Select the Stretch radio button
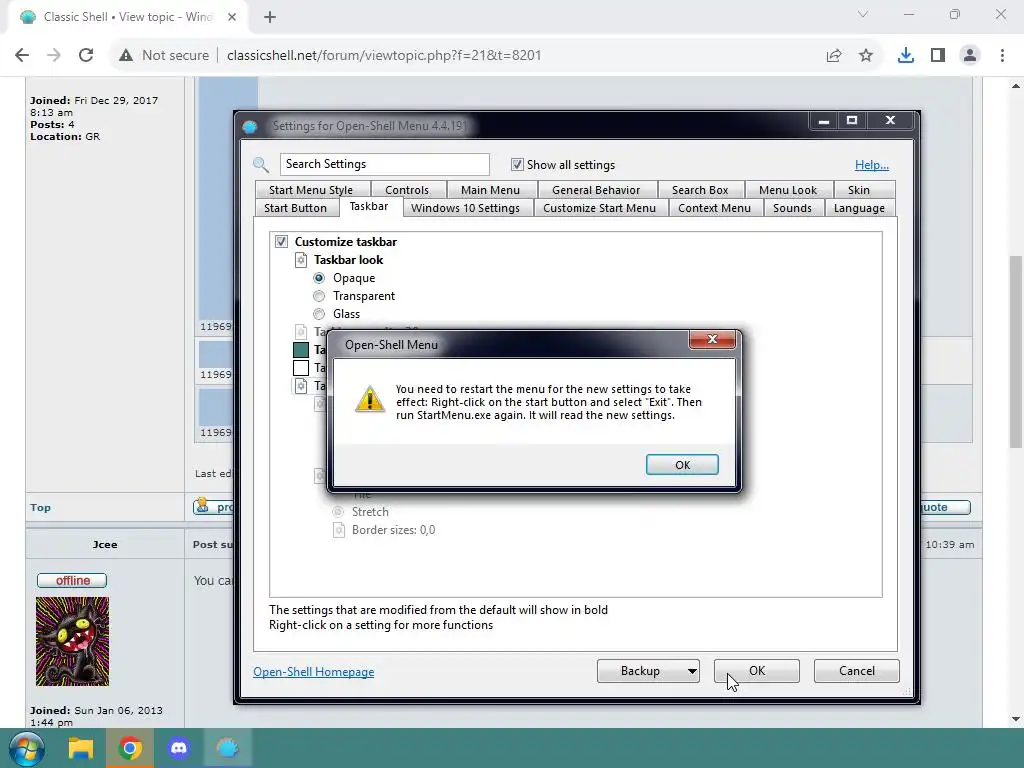The image size is (1024, 768). click(x=338, y=512)
